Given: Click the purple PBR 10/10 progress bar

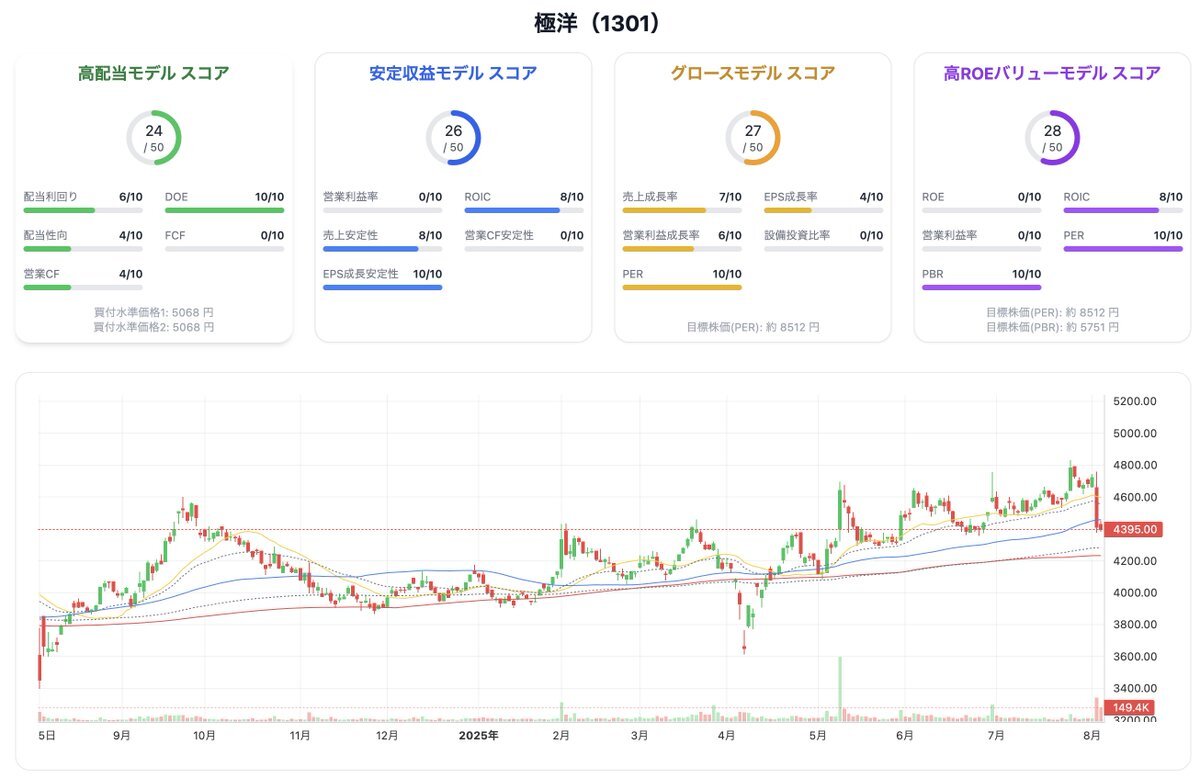Looking at the screenshot, I should 981,287.
